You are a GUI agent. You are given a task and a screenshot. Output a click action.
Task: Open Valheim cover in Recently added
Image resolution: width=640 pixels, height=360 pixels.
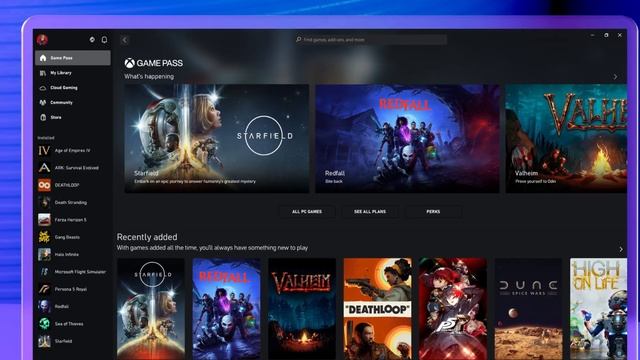pyautogui.click(x=302, y=309)
